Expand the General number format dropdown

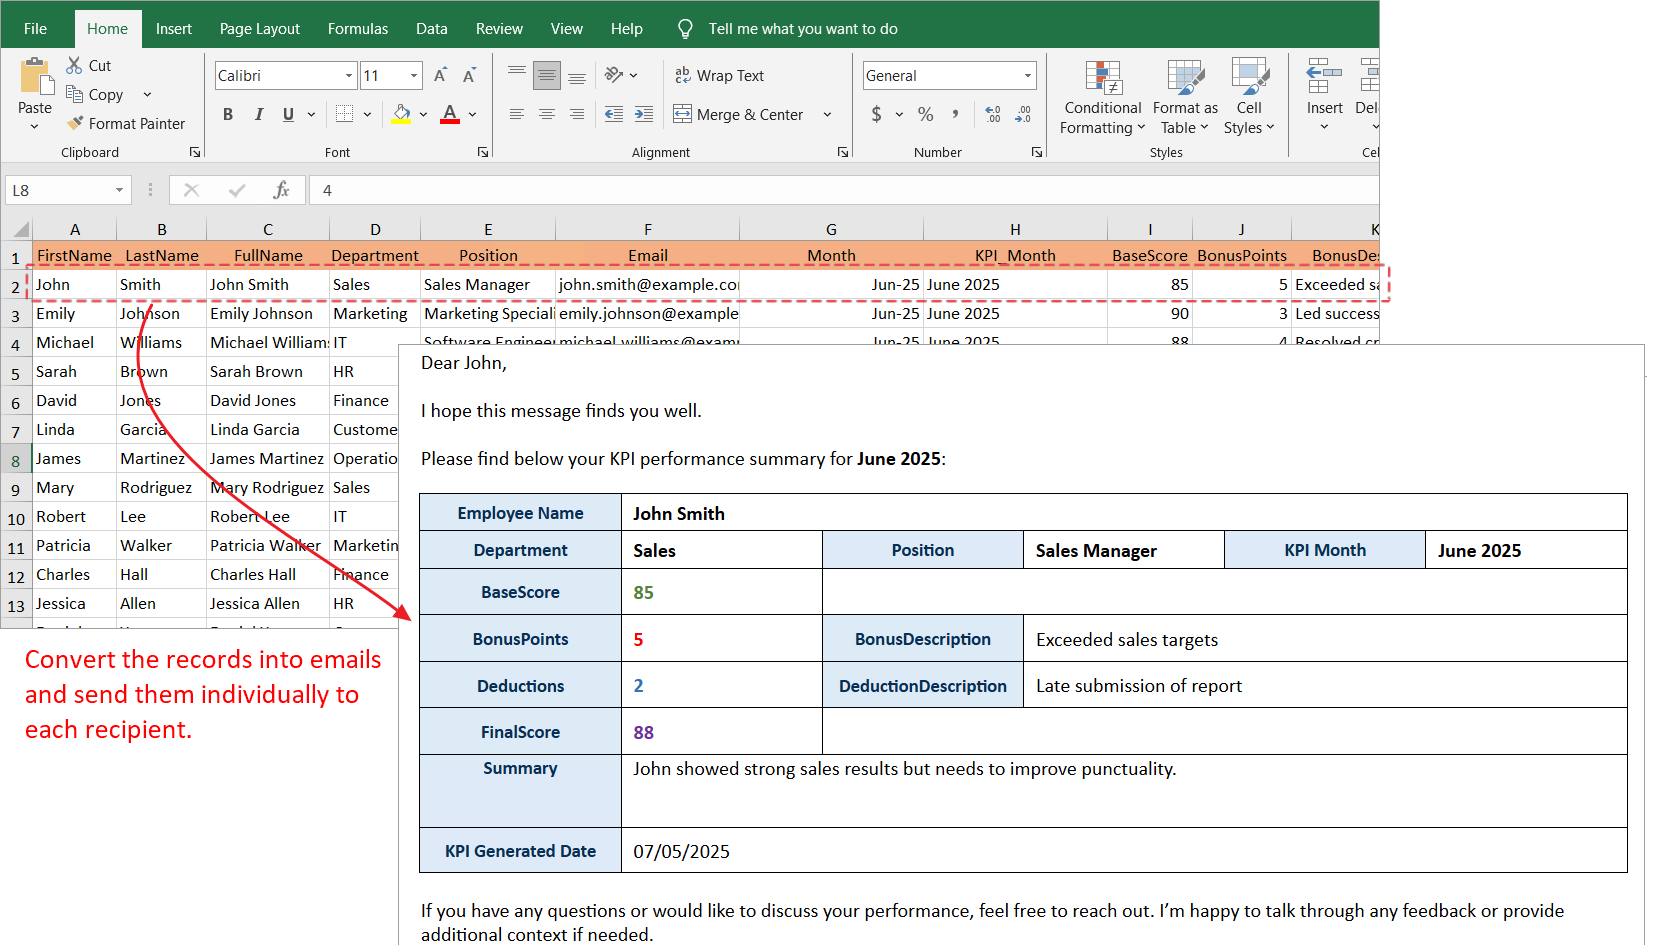point(1028,75)
